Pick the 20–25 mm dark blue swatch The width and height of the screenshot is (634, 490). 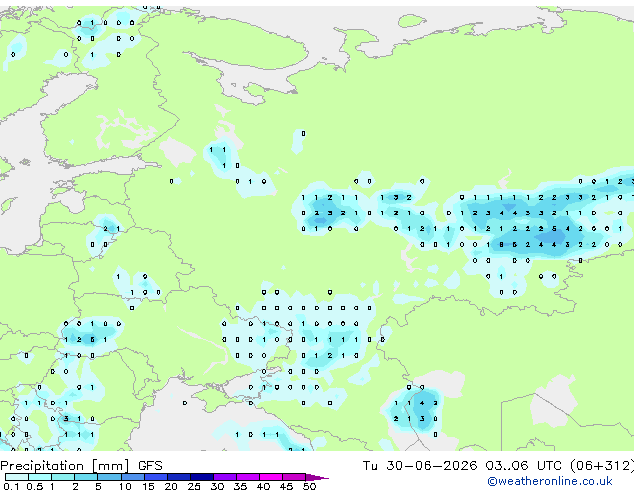coord(178,477)
